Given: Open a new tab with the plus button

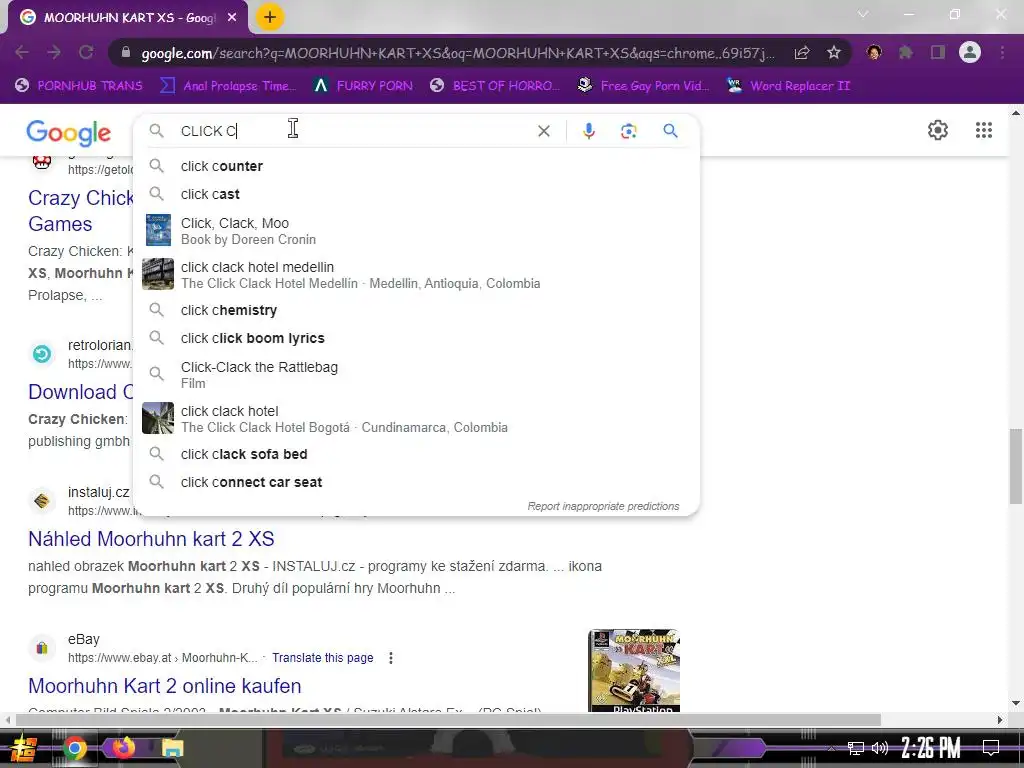Looking at the screenshot, I should click(270, 17).
